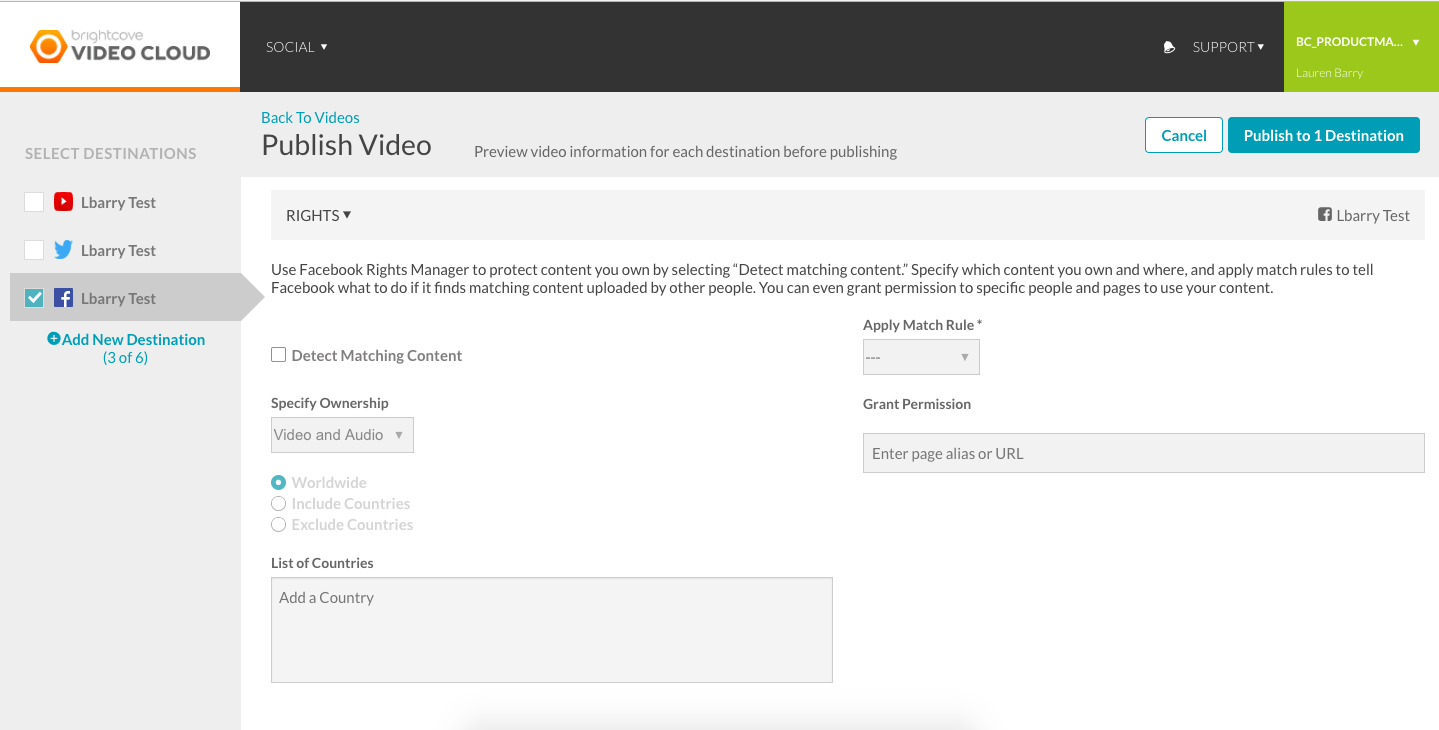Enable the Detect Matching Content checkbox
1439x730 pixels.
(277, 355)
